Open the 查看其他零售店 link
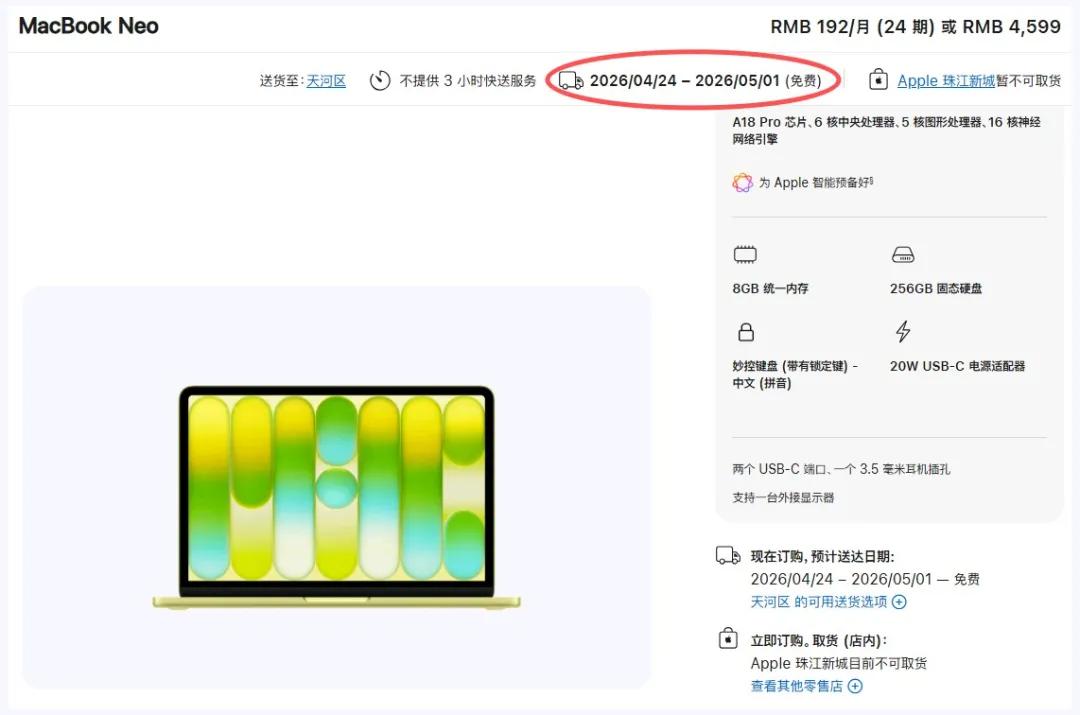Screen dimensions: 1080x715 click(796, 686)
